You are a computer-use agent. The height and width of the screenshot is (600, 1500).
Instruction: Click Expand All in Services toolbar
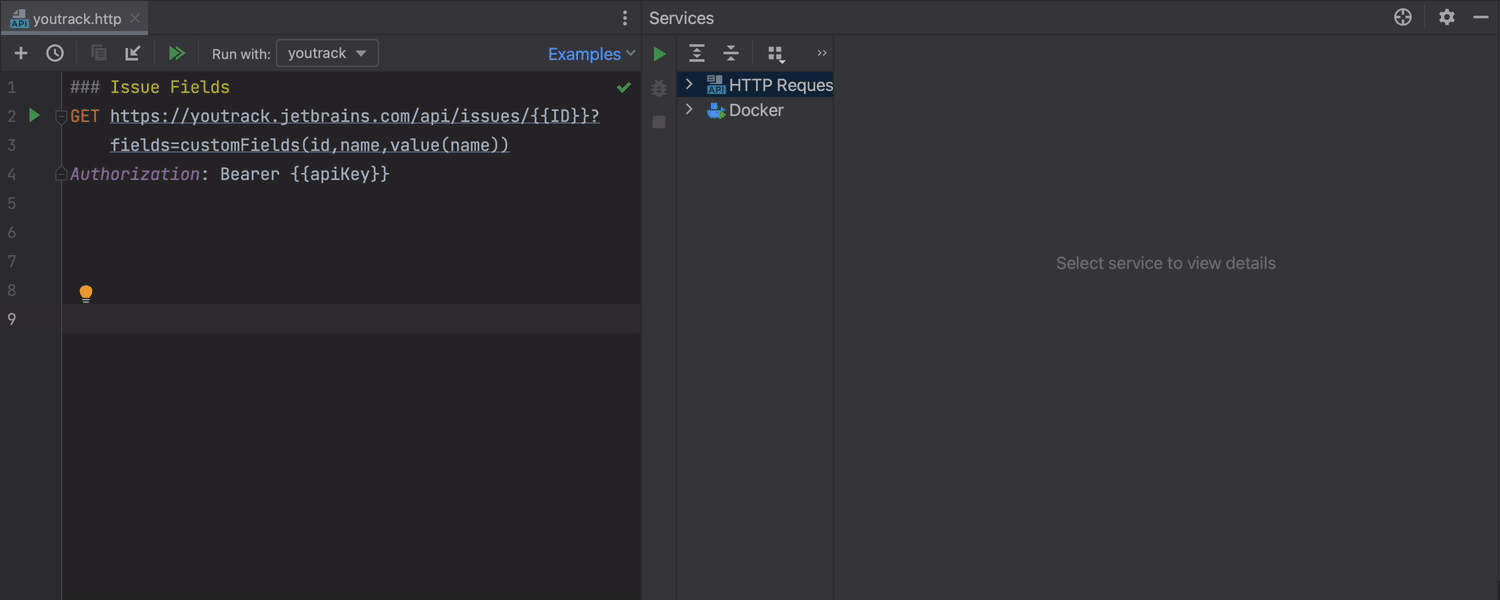[x=697, y=54]
